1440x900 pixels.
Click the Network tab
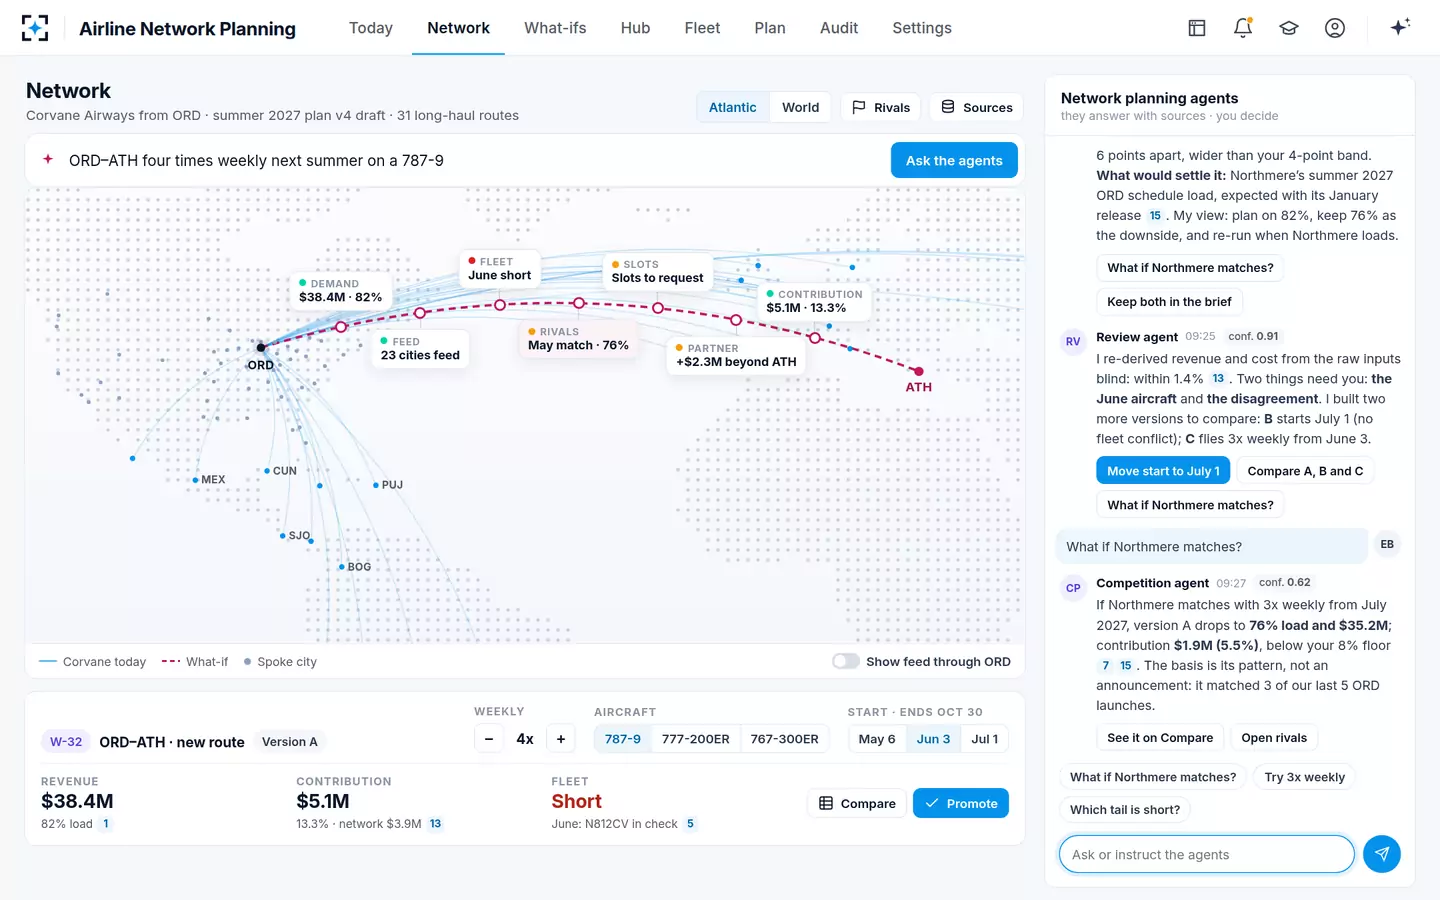(458, 28)
